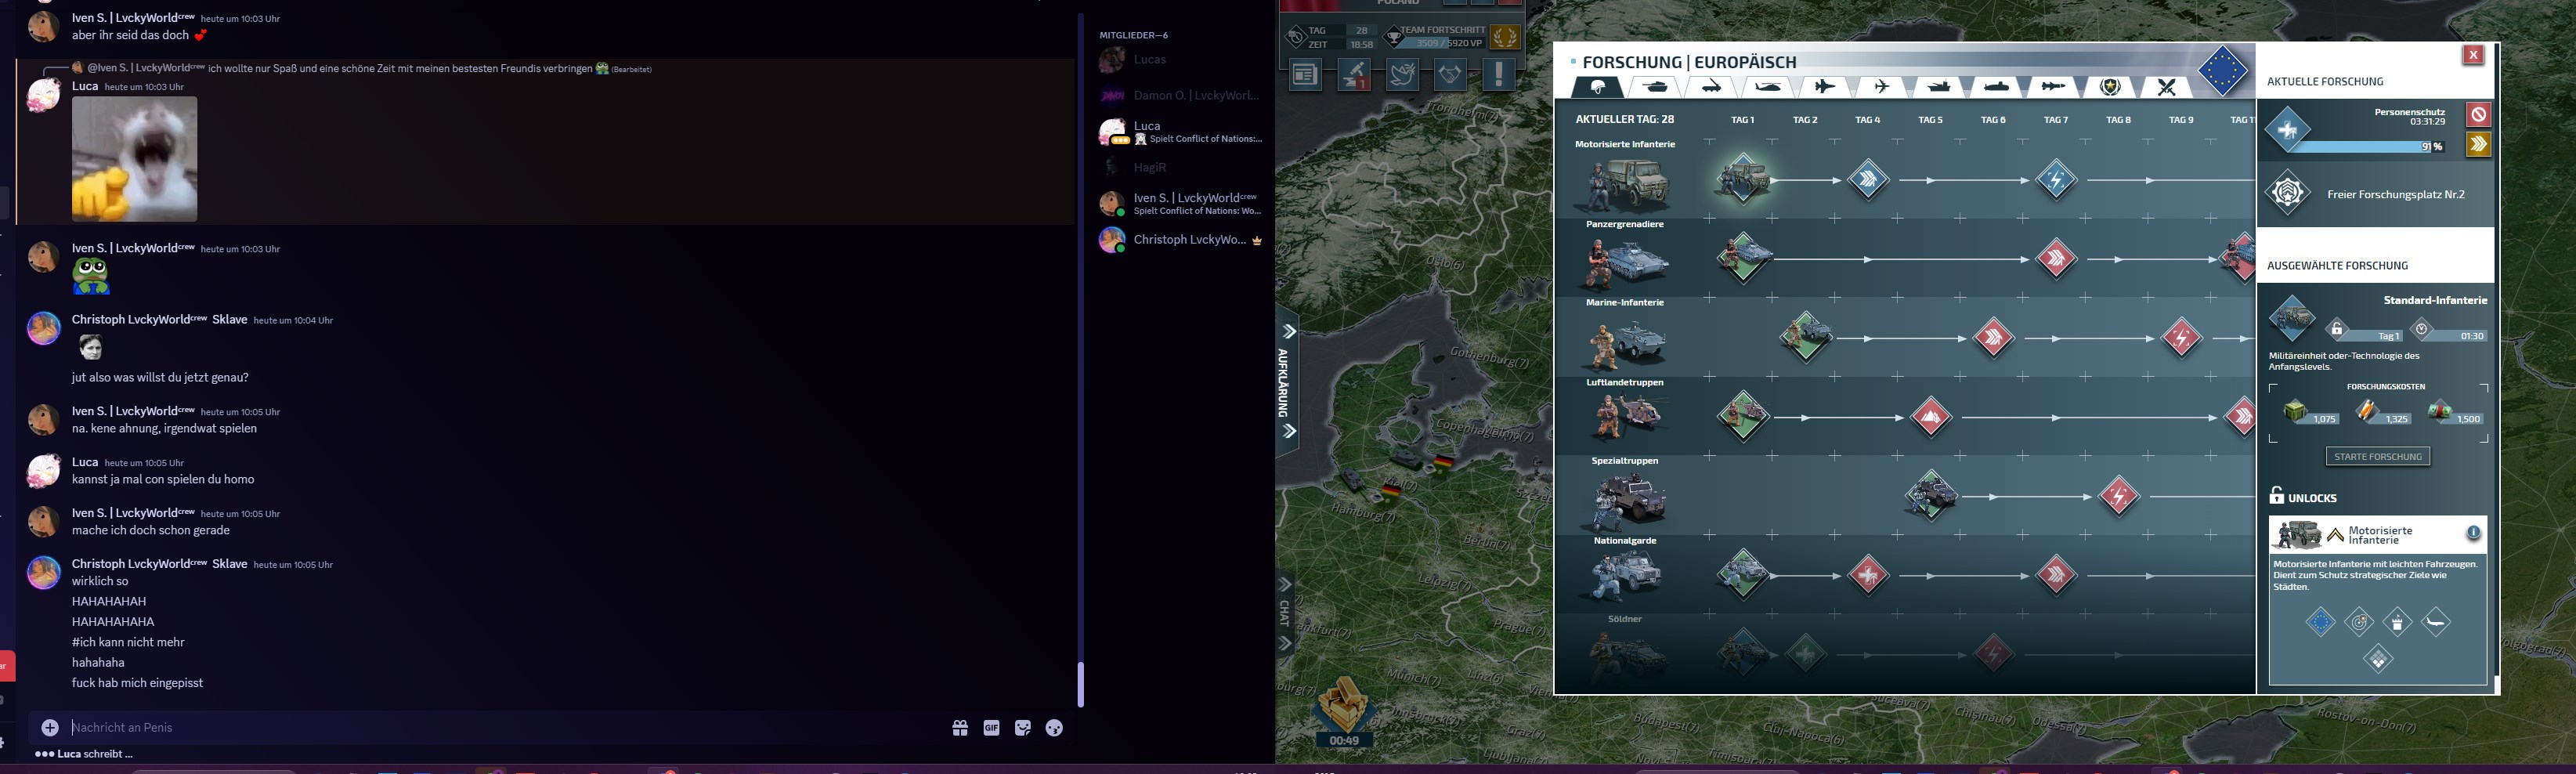Click the Starte Forschung button

point(2377,457)
